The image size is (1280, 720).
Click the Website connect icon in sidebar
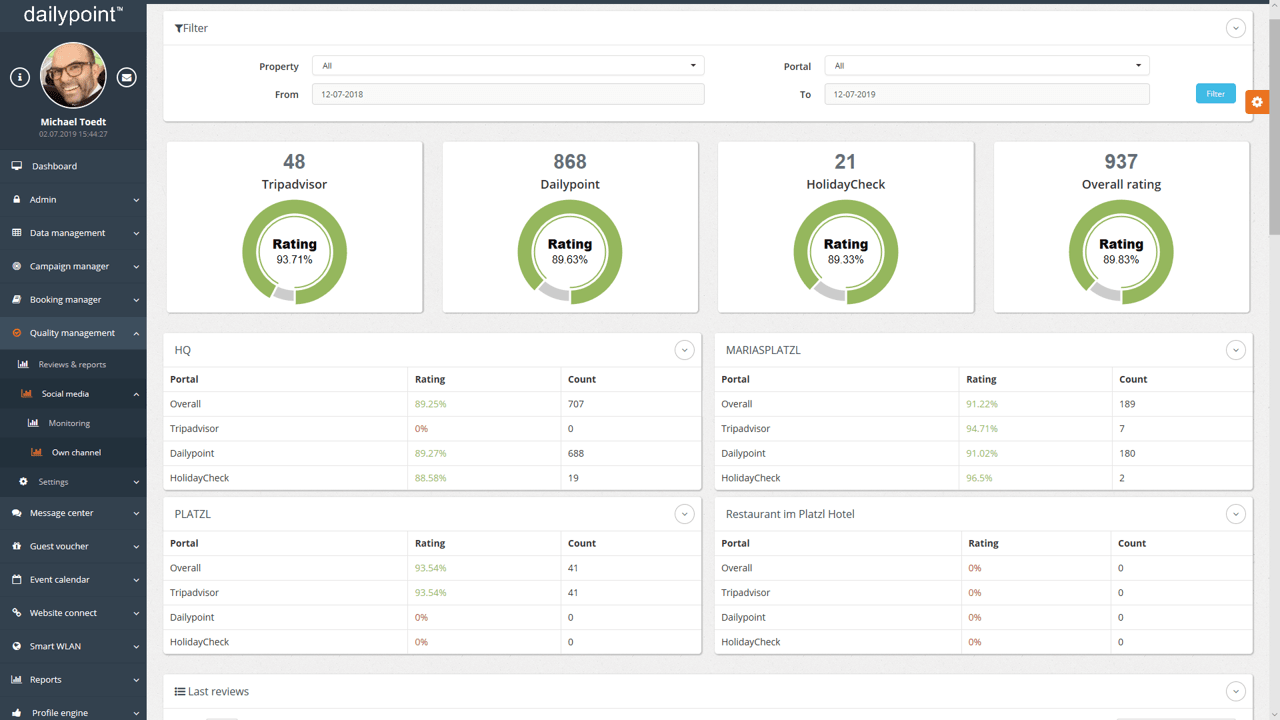[14, 612]
